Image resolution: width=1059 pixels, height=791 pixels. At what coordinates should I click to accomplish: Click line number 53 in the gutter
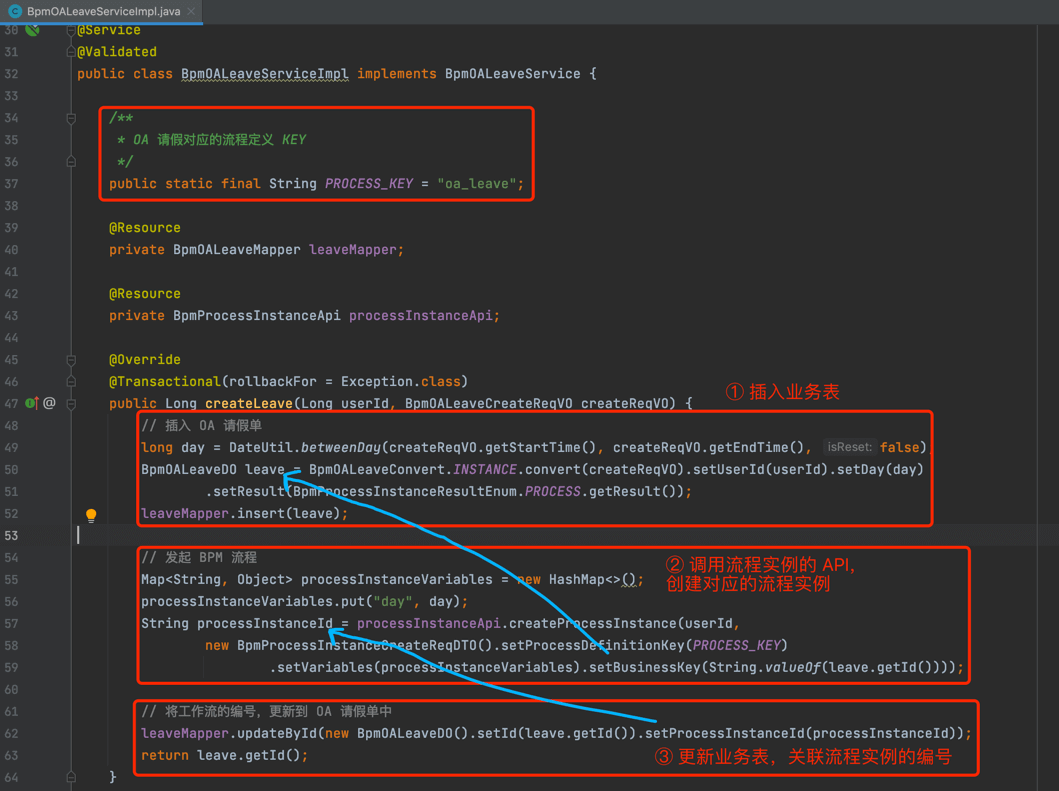point(11,535)
